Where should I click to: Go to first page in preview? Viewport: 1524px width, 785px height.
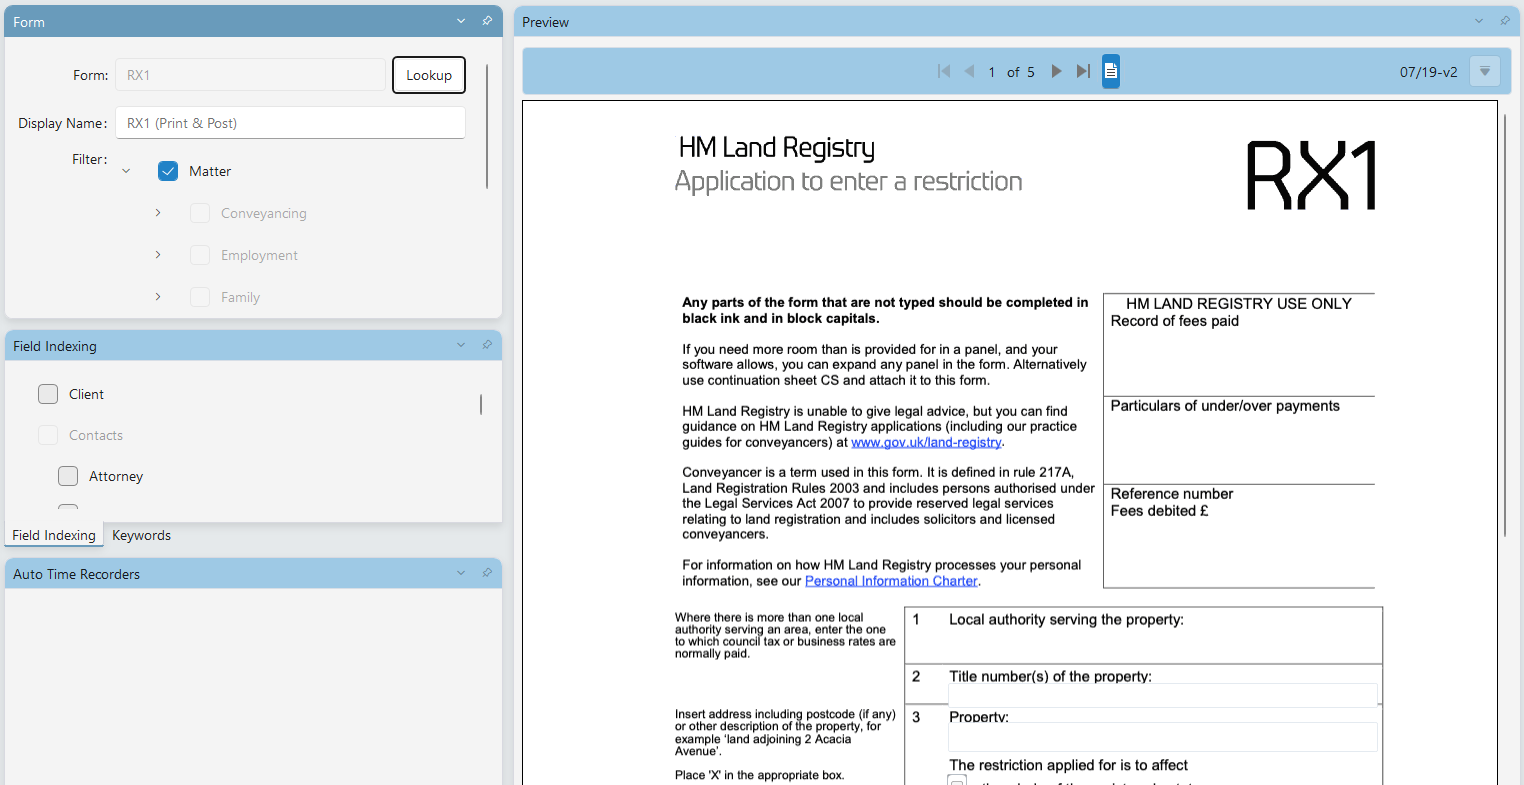point(944,71)
